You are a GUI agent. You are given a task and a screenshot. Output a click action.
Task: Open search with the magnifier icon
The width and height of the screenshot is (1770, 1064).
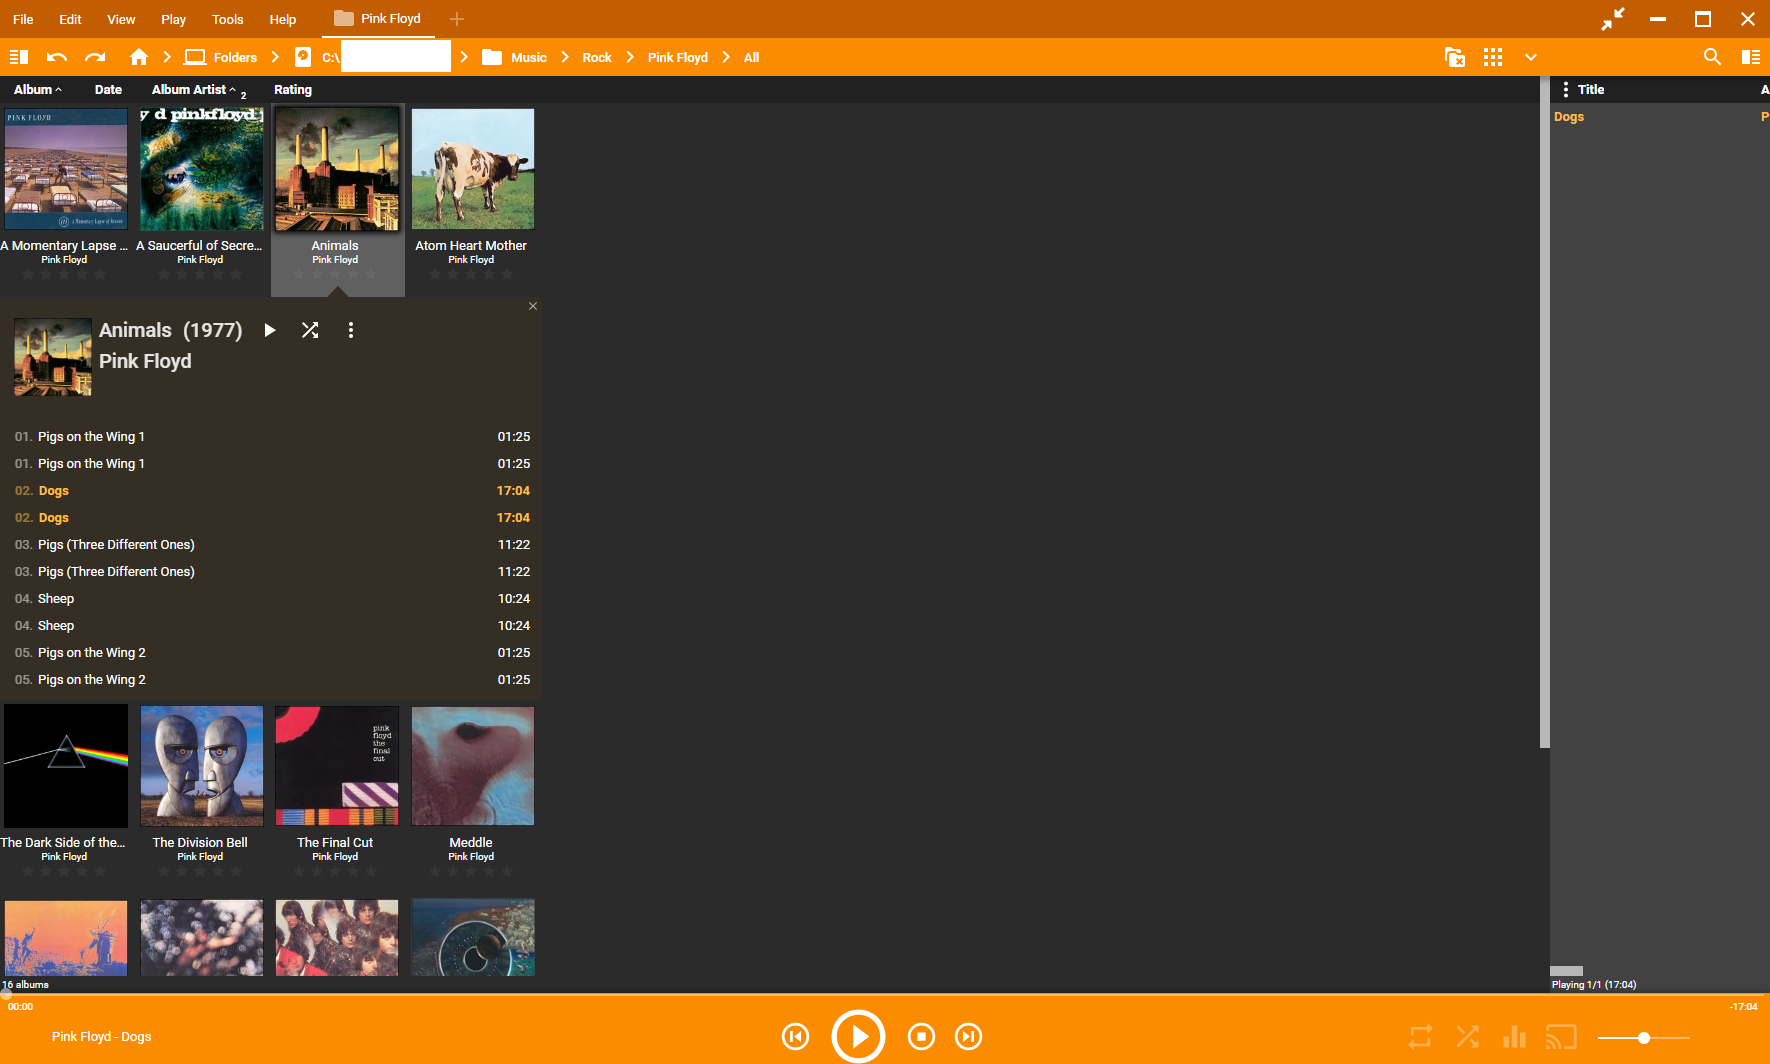tap(1712, 57)
